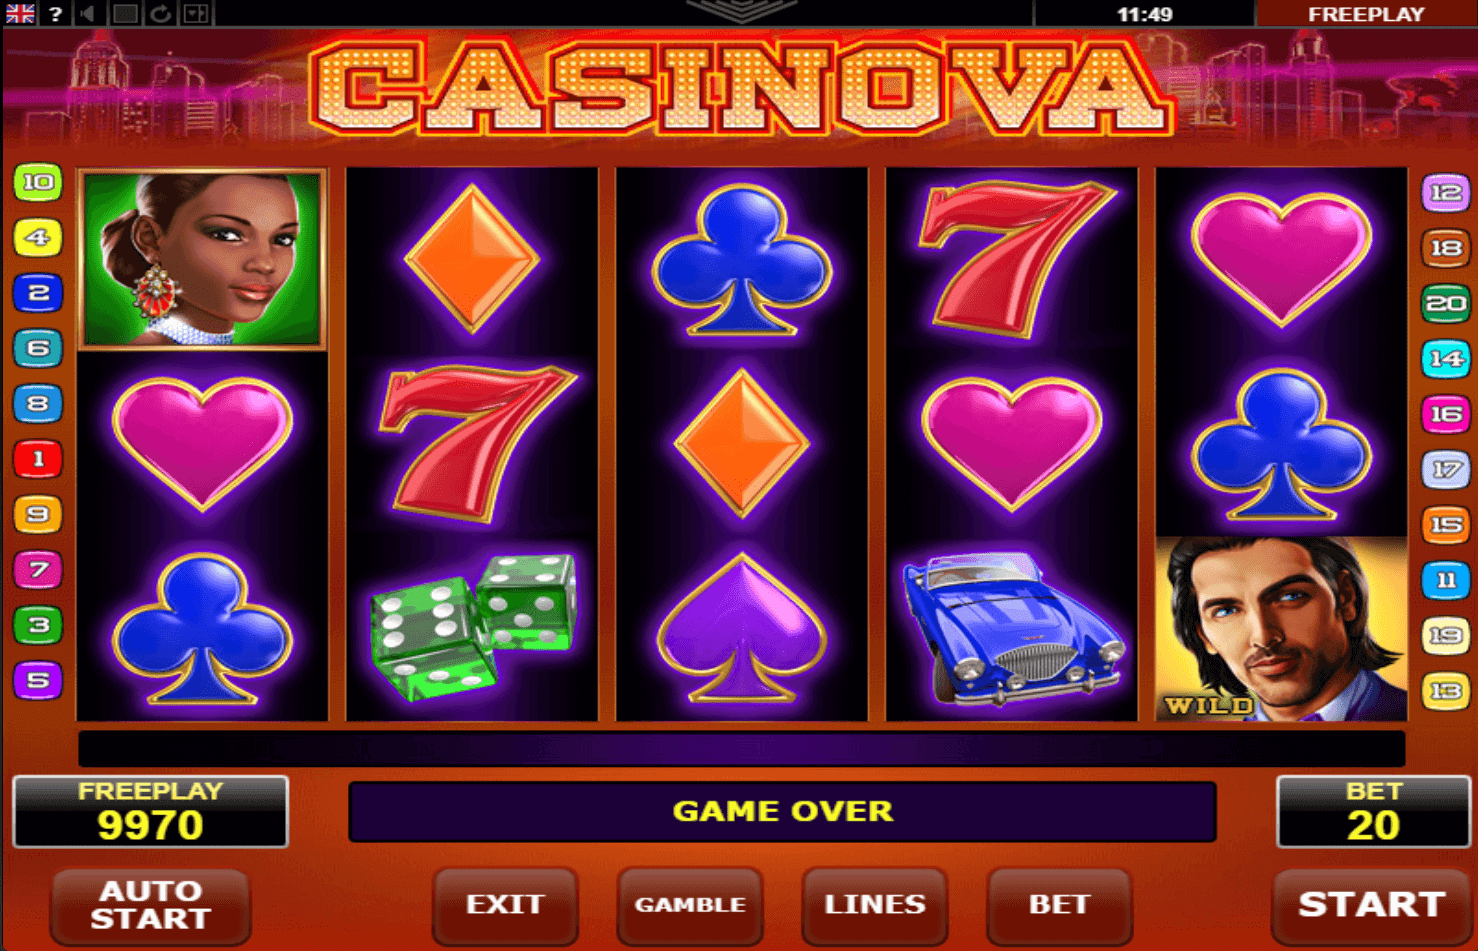Open the GAMBLE feature
Screen dimensions: 1478x951
click(690, 905)
